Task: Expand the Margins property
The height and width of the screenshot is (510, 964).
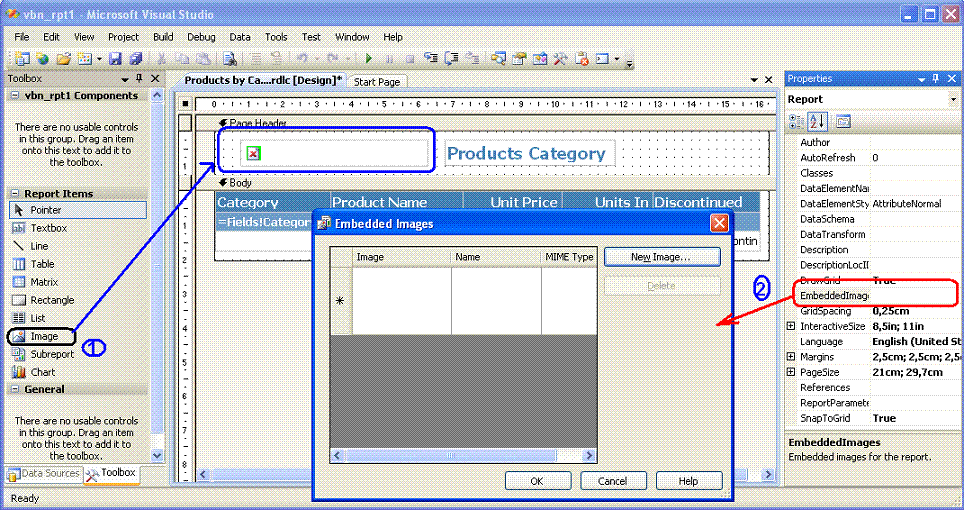Action: 792,357
